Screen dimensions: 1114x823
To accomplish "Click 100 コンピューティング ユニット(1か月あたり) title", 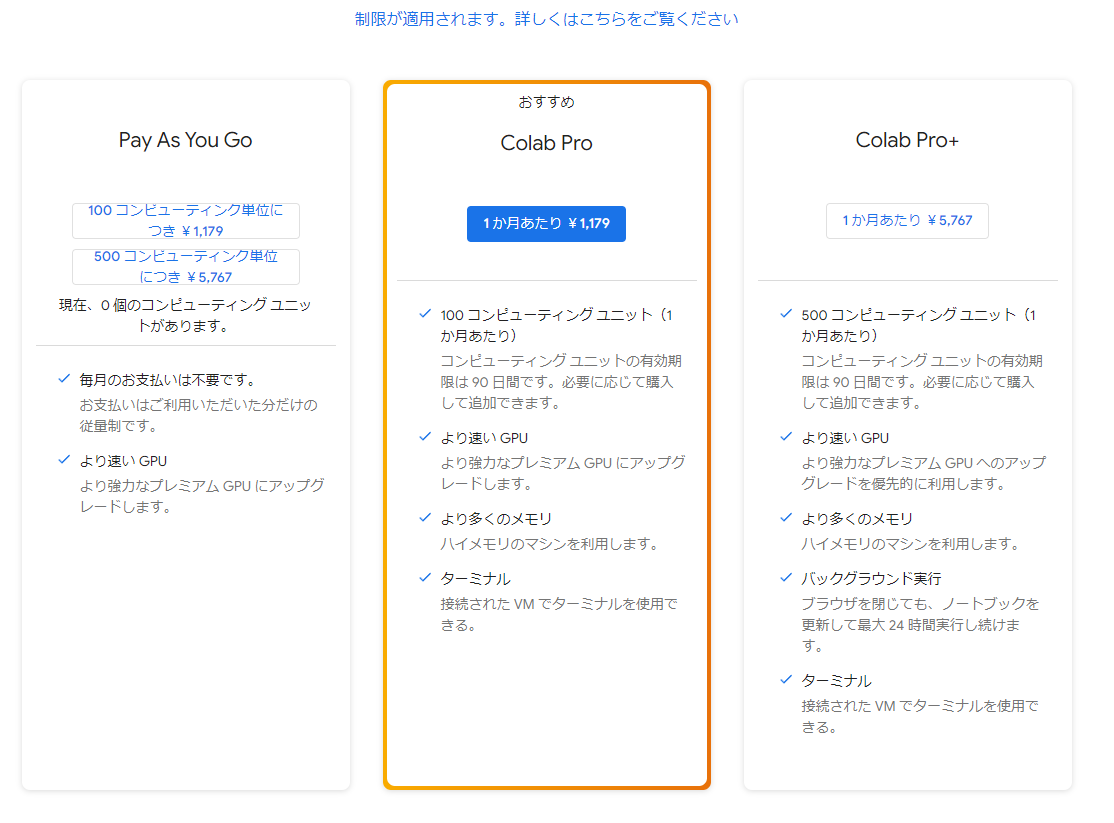I will pyautogui.click(x=556, y=325).
